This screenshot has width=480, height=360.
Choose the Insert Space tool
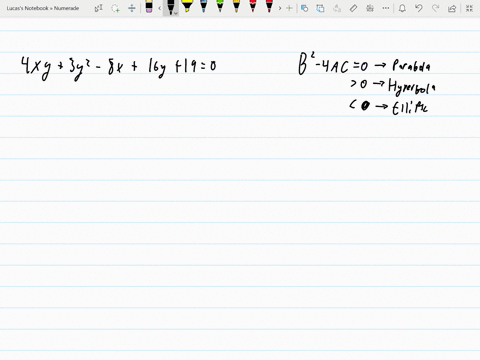[132, 8]
